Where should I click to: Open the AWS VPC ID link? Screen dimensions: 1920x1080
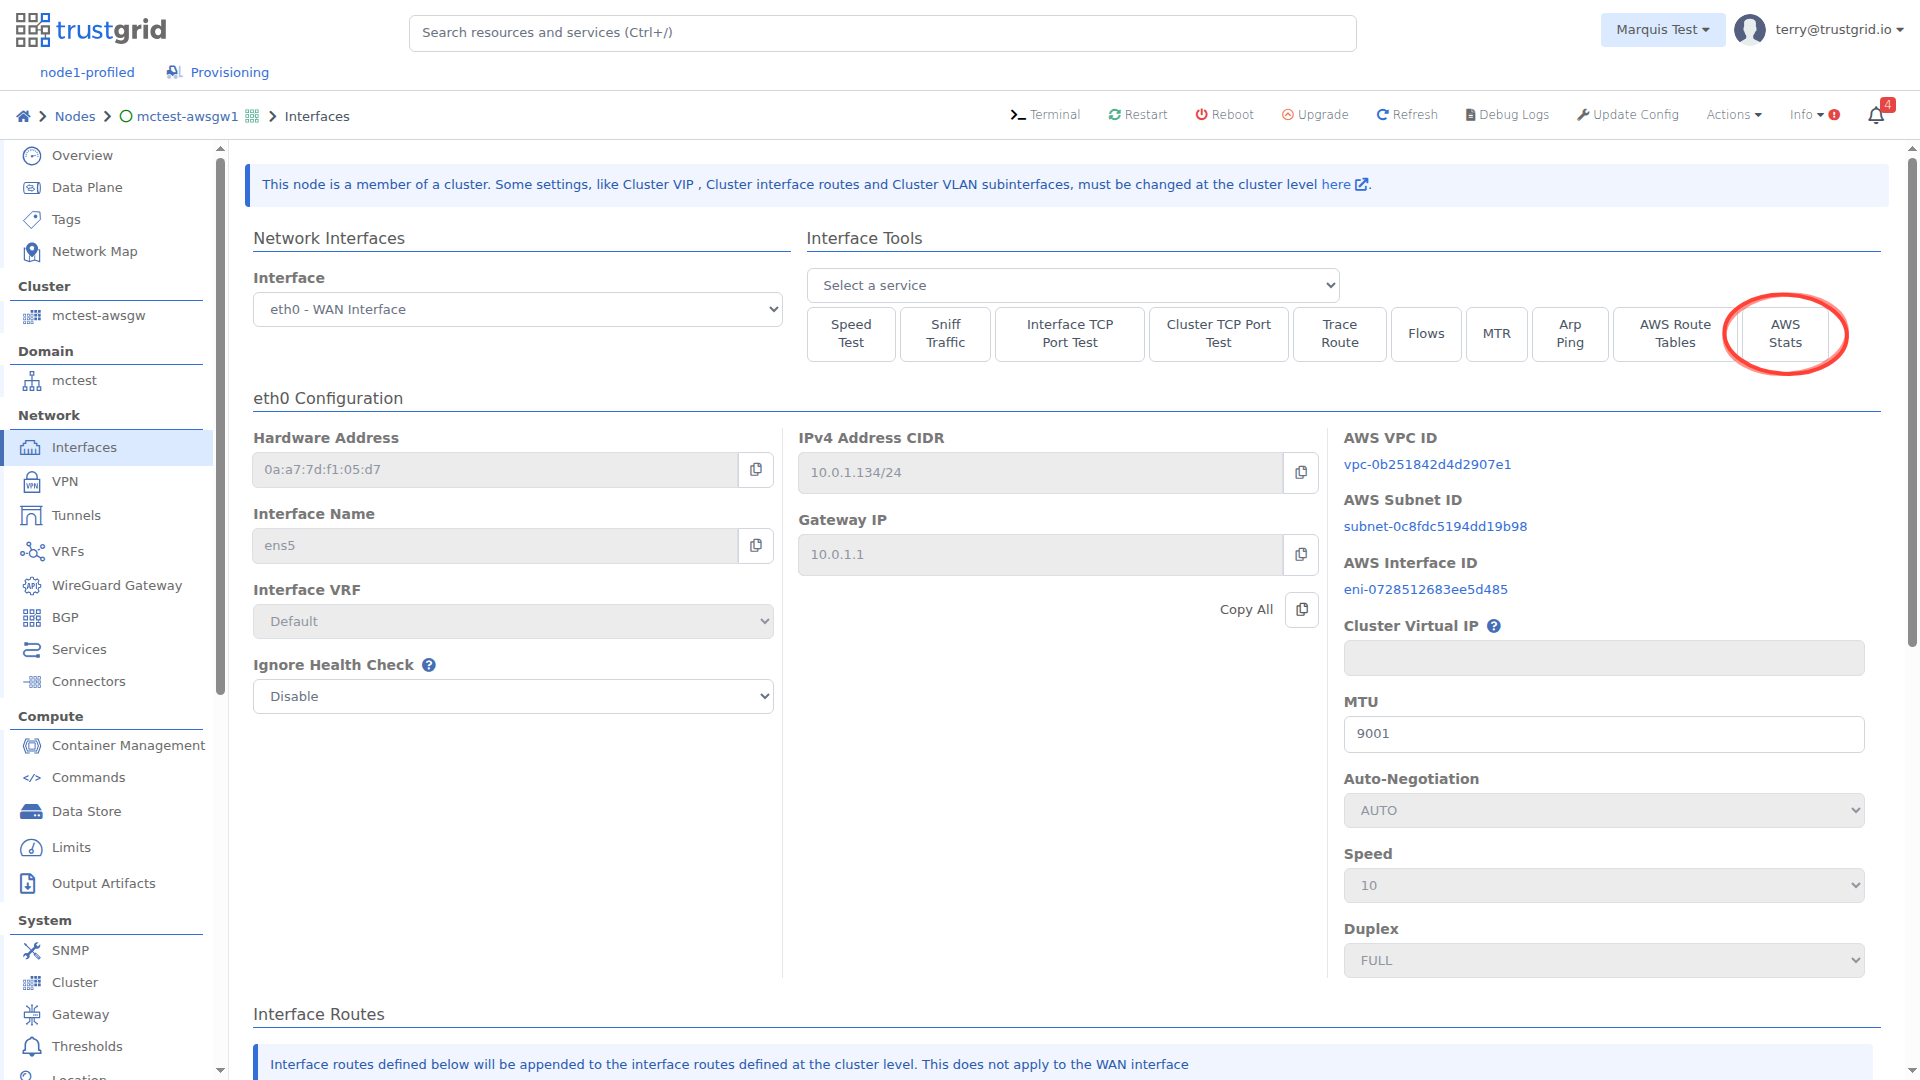click(x=1427, y=465)
